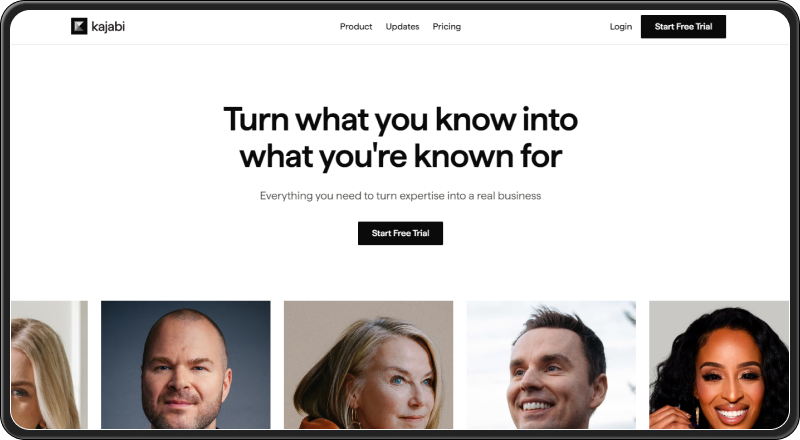Select the bald bearded man's photo

point(186,364)
